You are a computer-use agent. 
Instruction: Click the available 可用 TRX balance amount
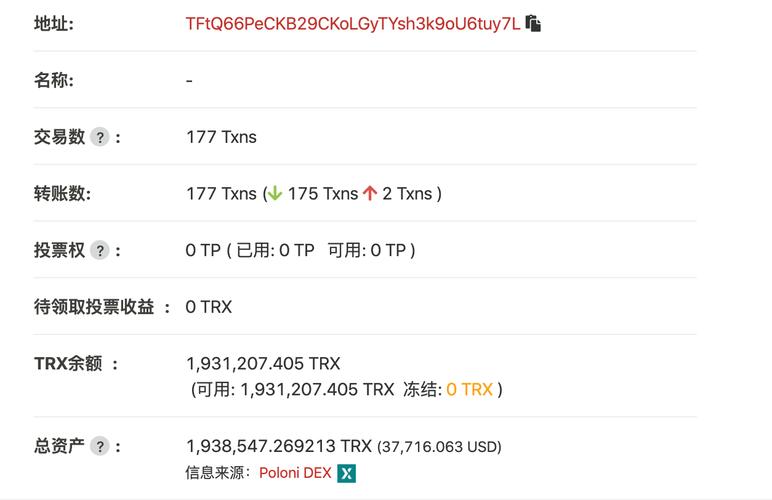[317, 389]
